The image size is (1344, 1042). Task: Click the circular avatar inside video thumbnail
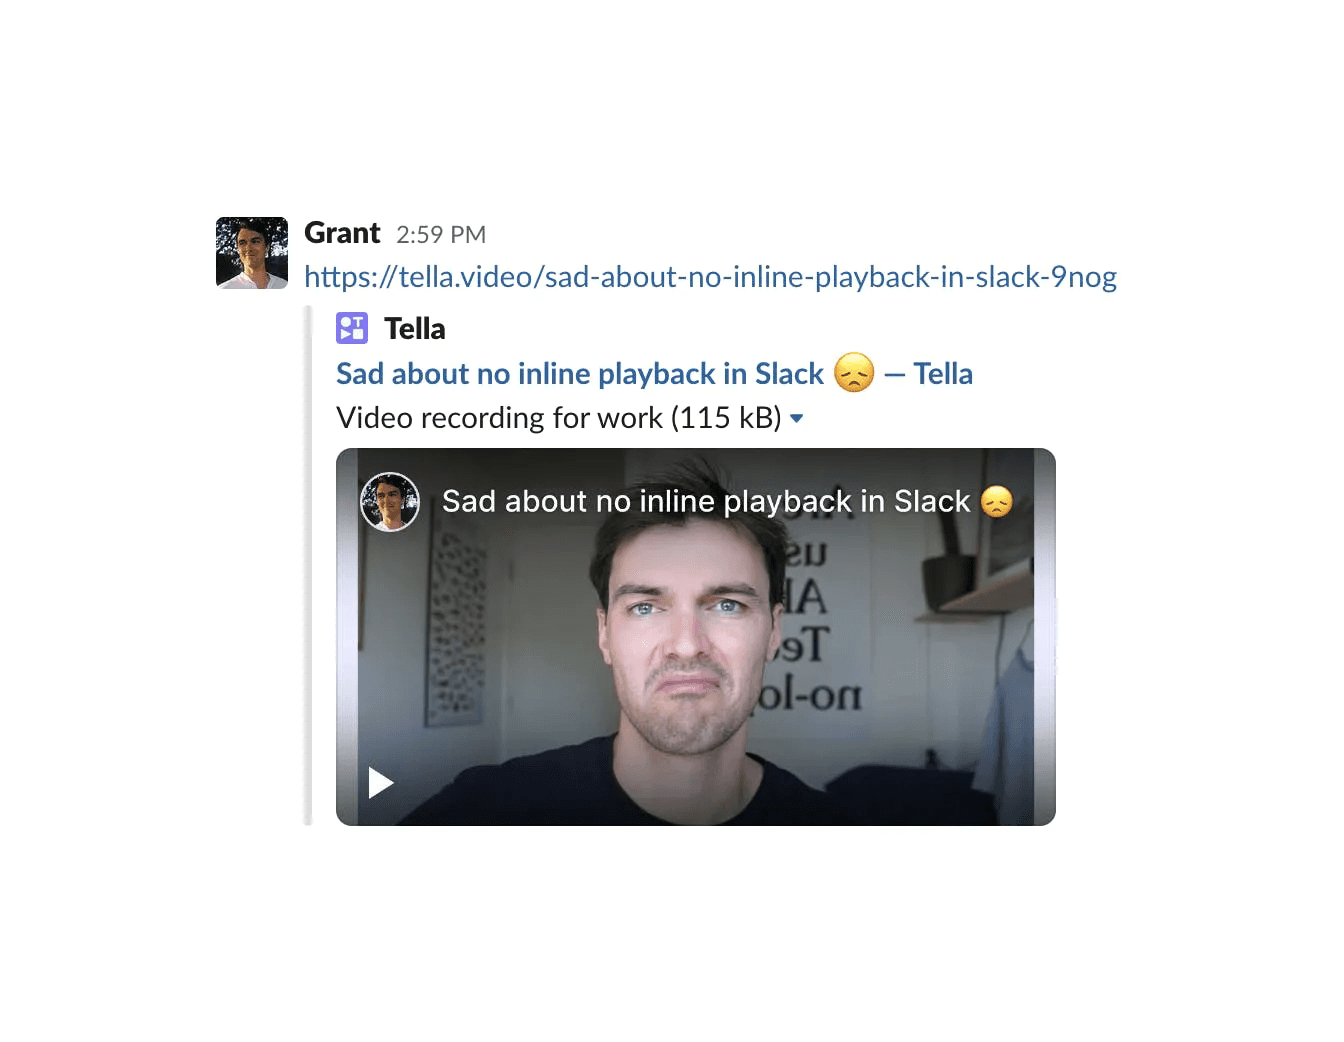click(x=390, y=502)
